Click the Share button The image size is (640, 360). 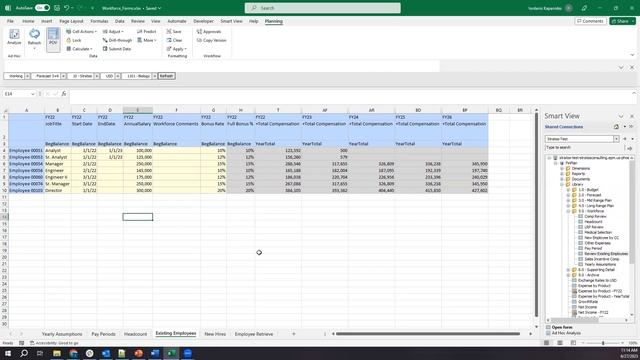(622, 21)
